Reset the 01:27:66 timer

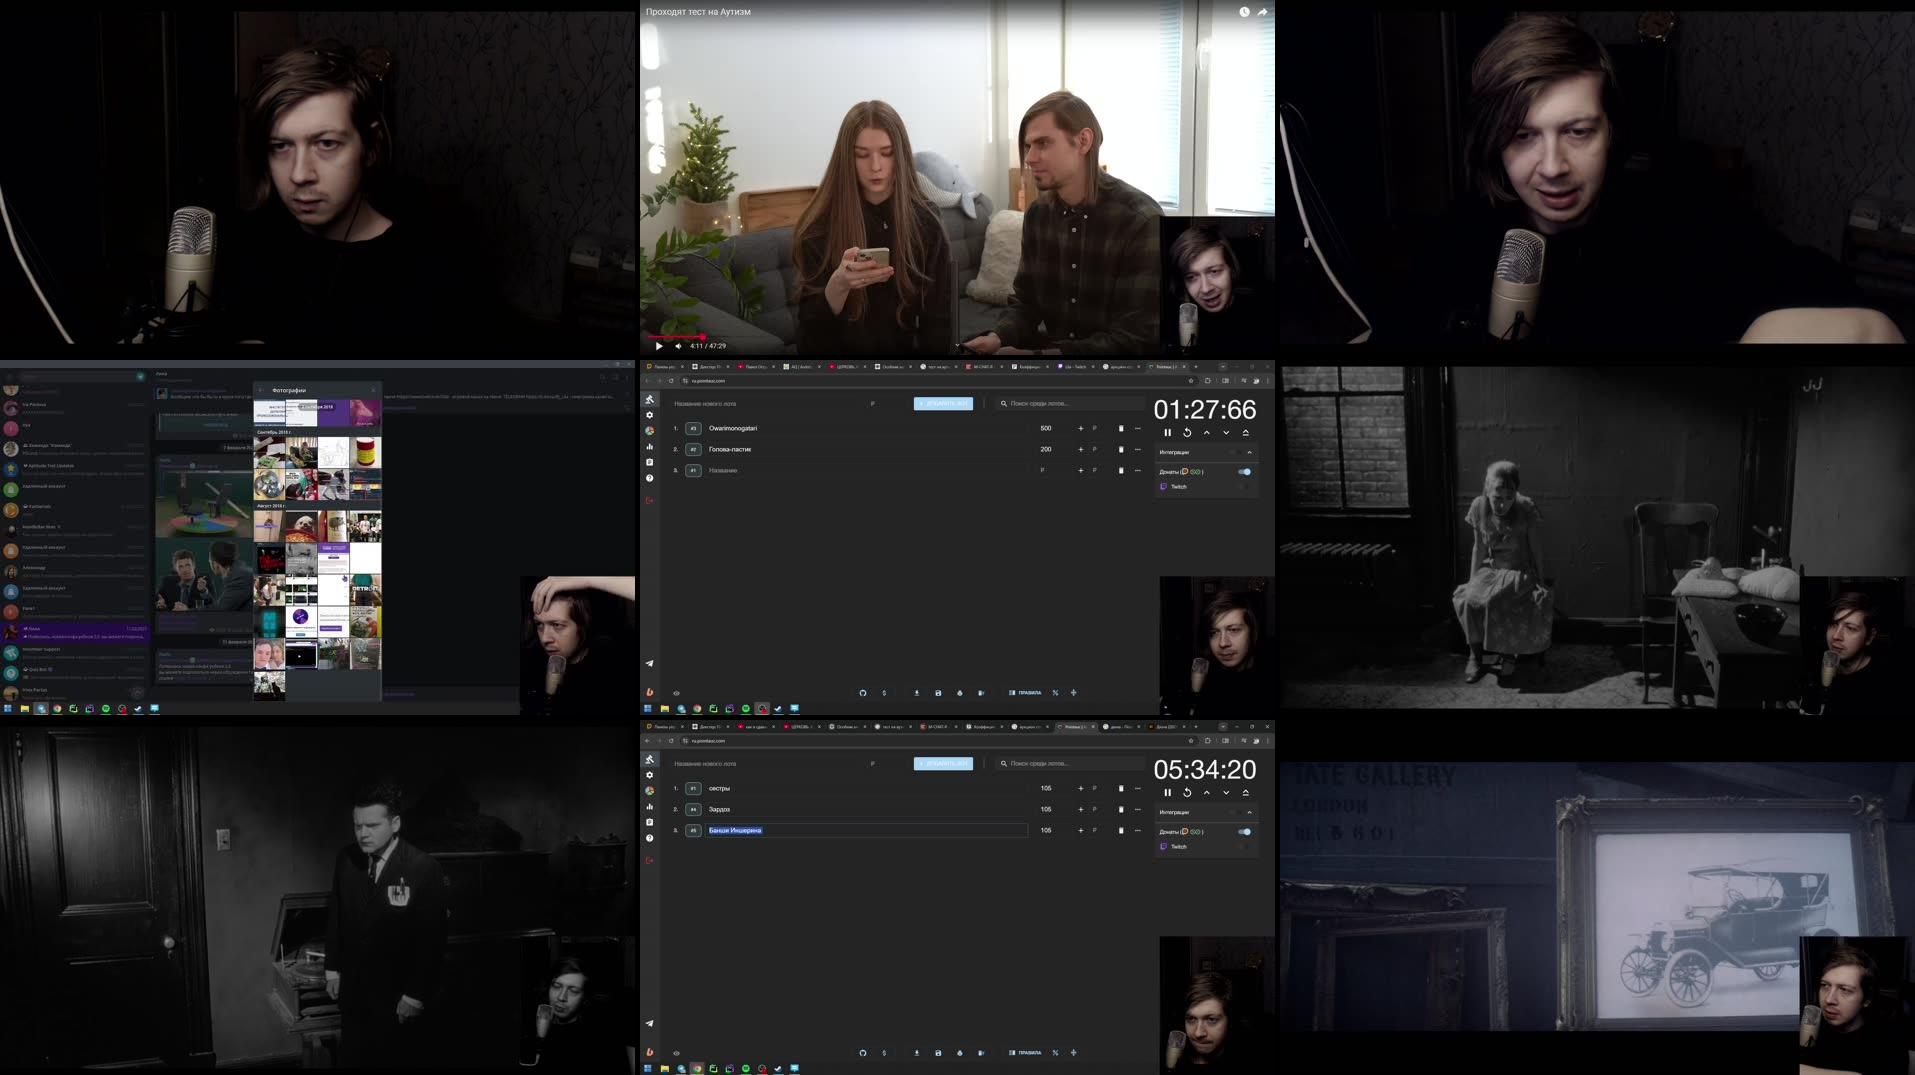click(1187, 433)
